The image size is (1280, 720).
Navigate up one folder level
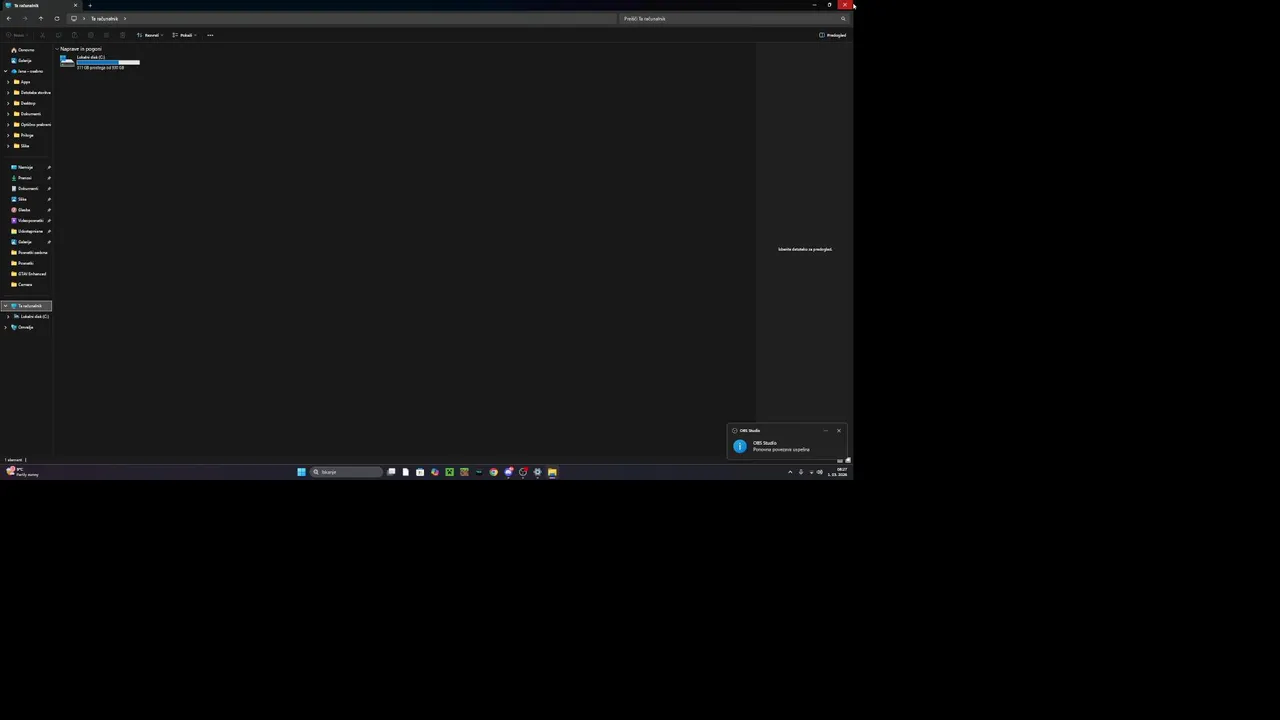pos(40,18)
